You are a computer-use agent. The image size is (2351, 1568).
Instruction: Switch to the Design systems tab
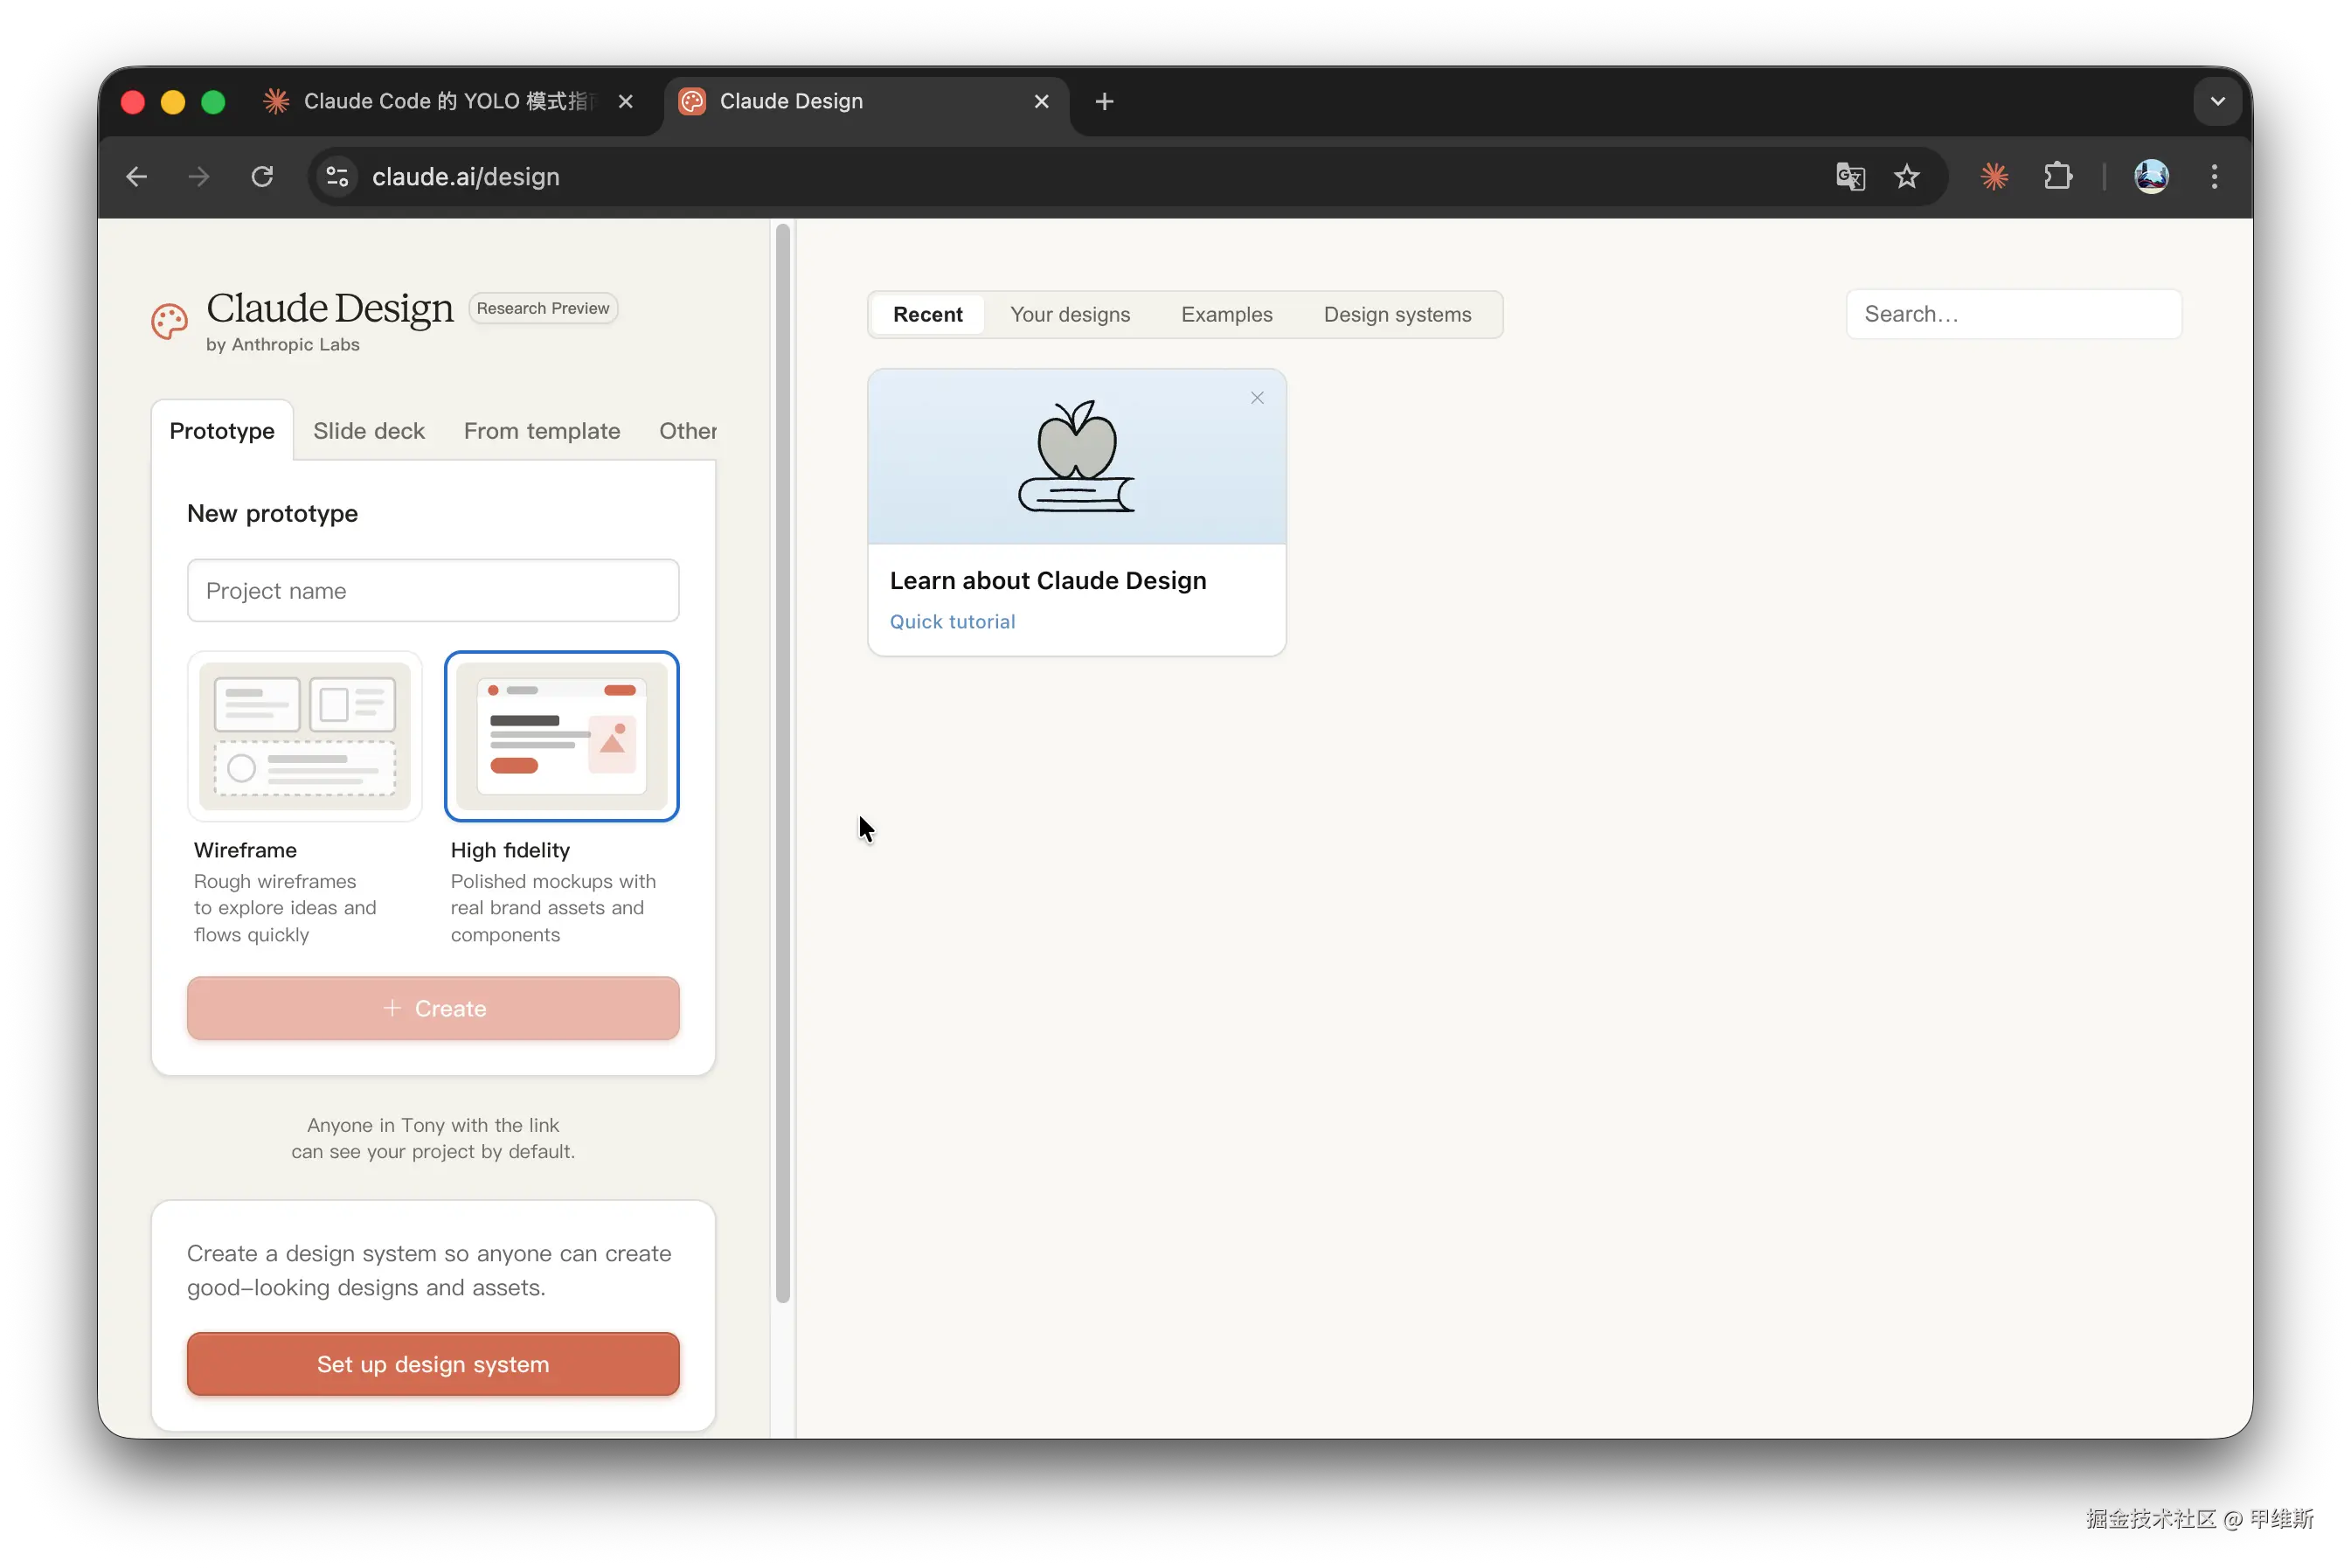[1397, 315]
